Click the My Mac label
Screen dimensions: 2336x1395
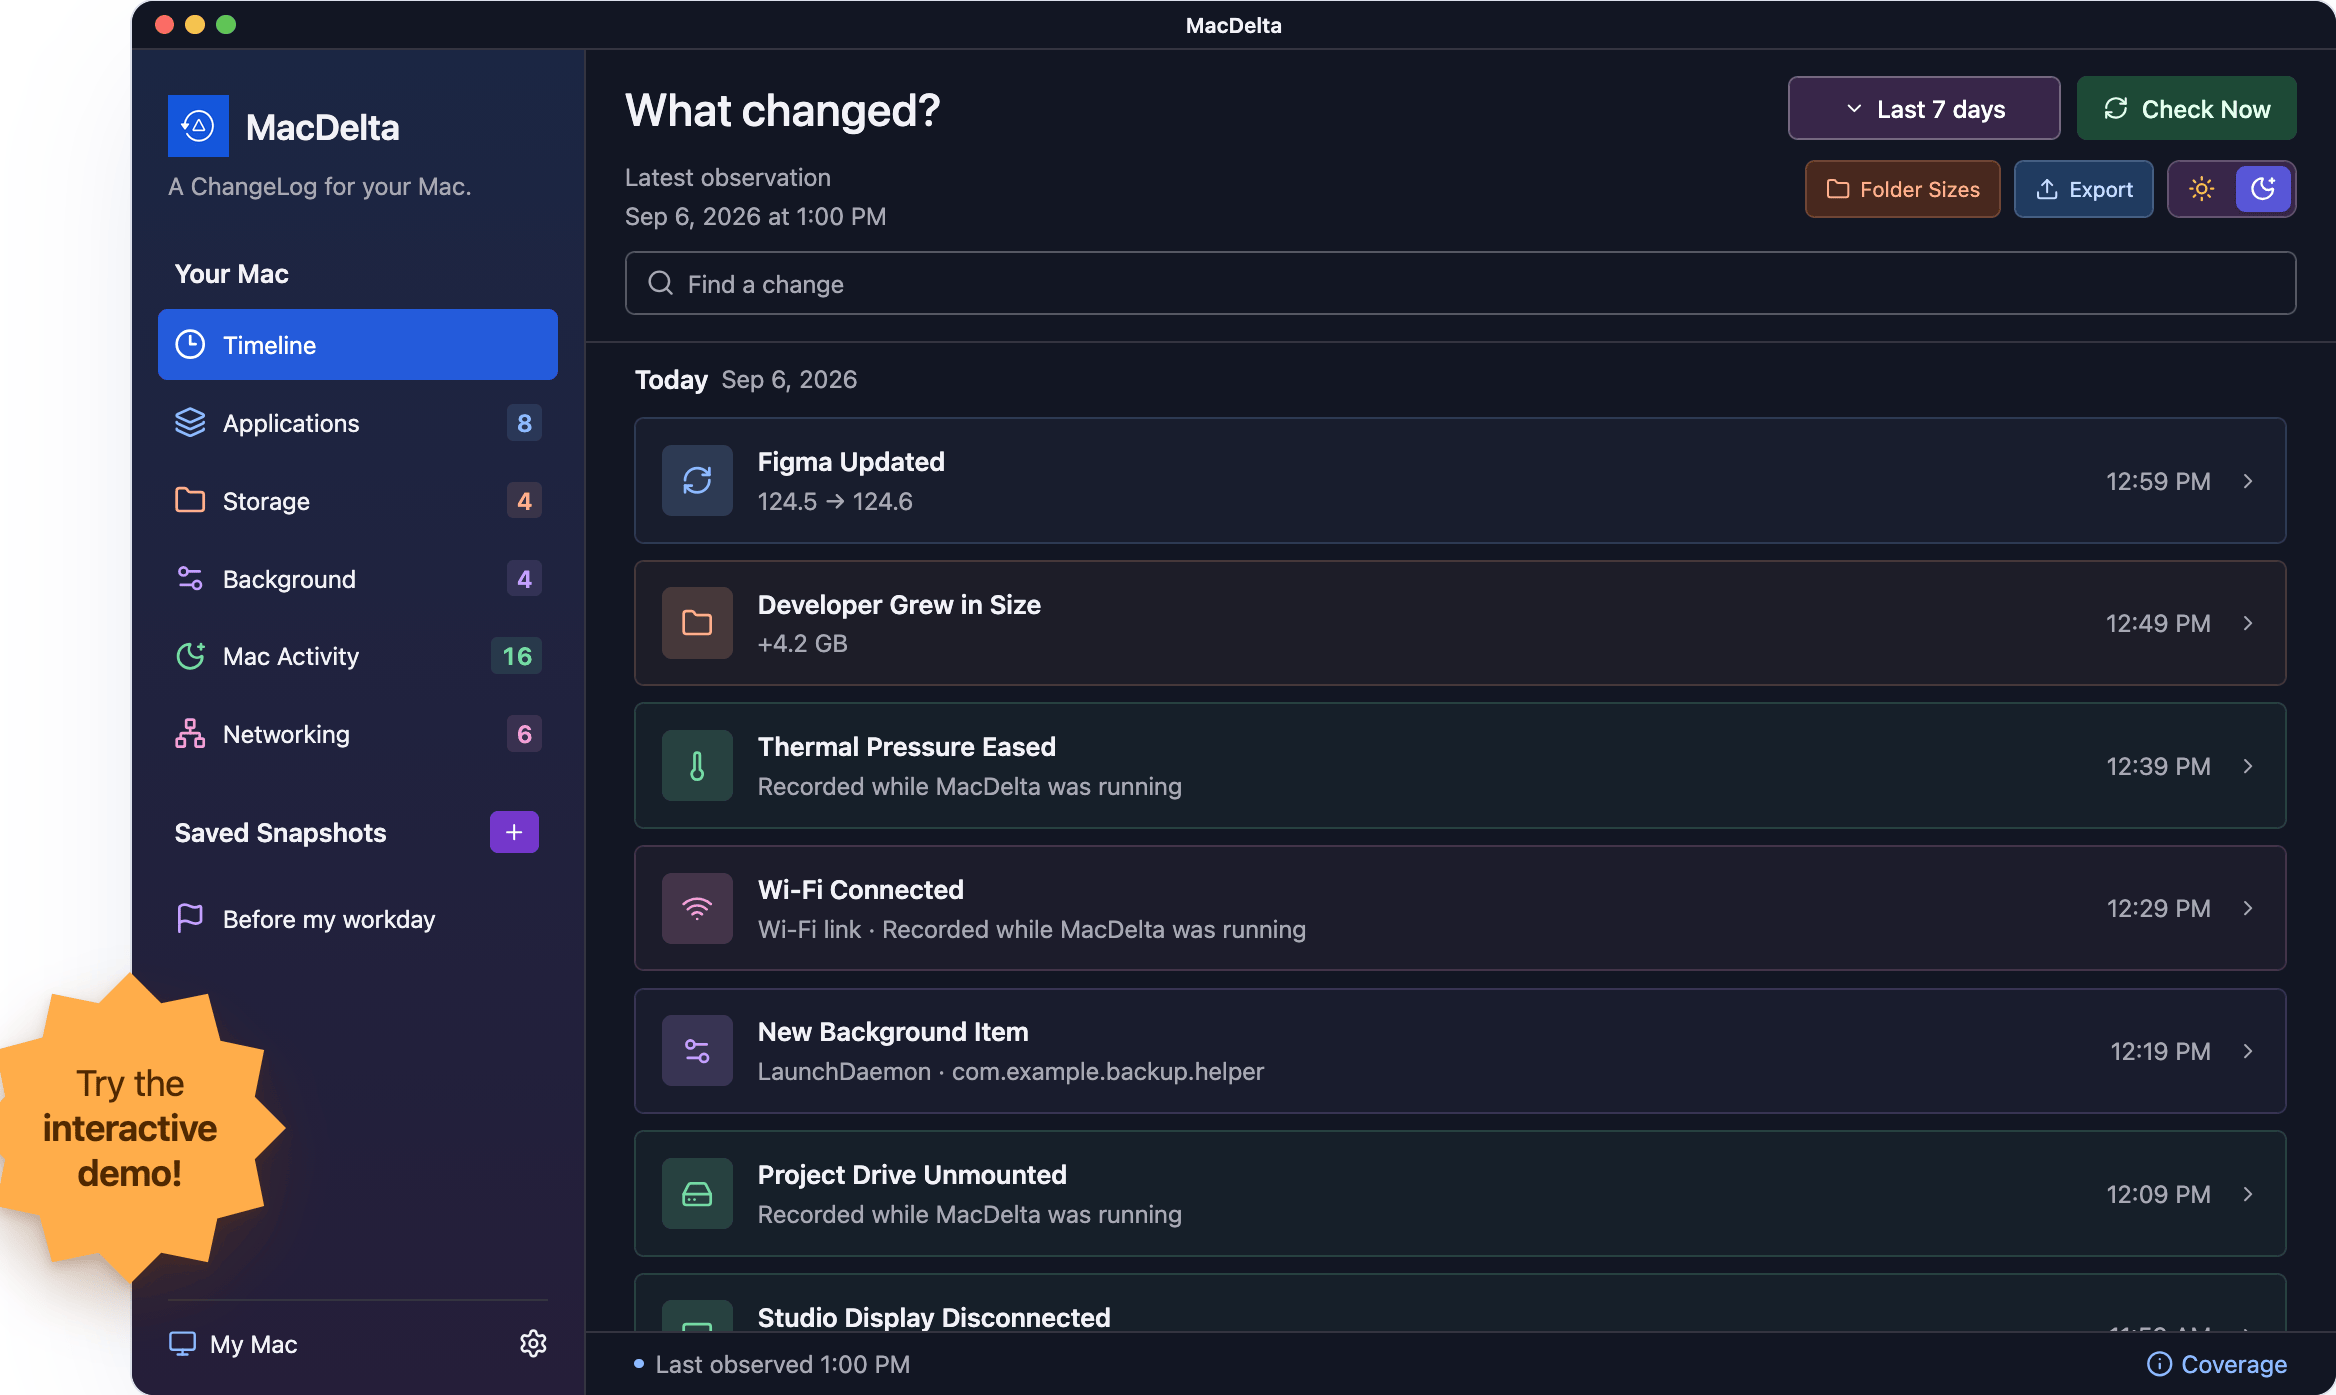(253, 1344)
